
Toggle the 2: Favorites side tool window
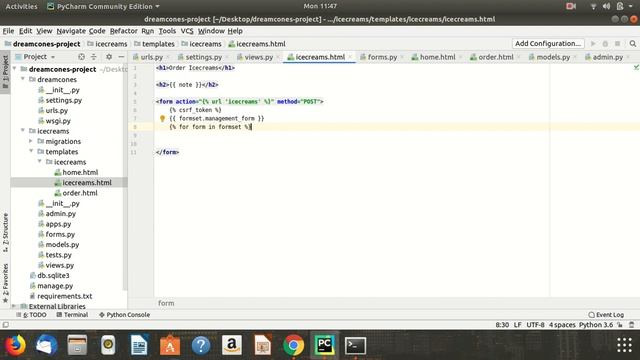pyautogui.click(x=5, y=283)
